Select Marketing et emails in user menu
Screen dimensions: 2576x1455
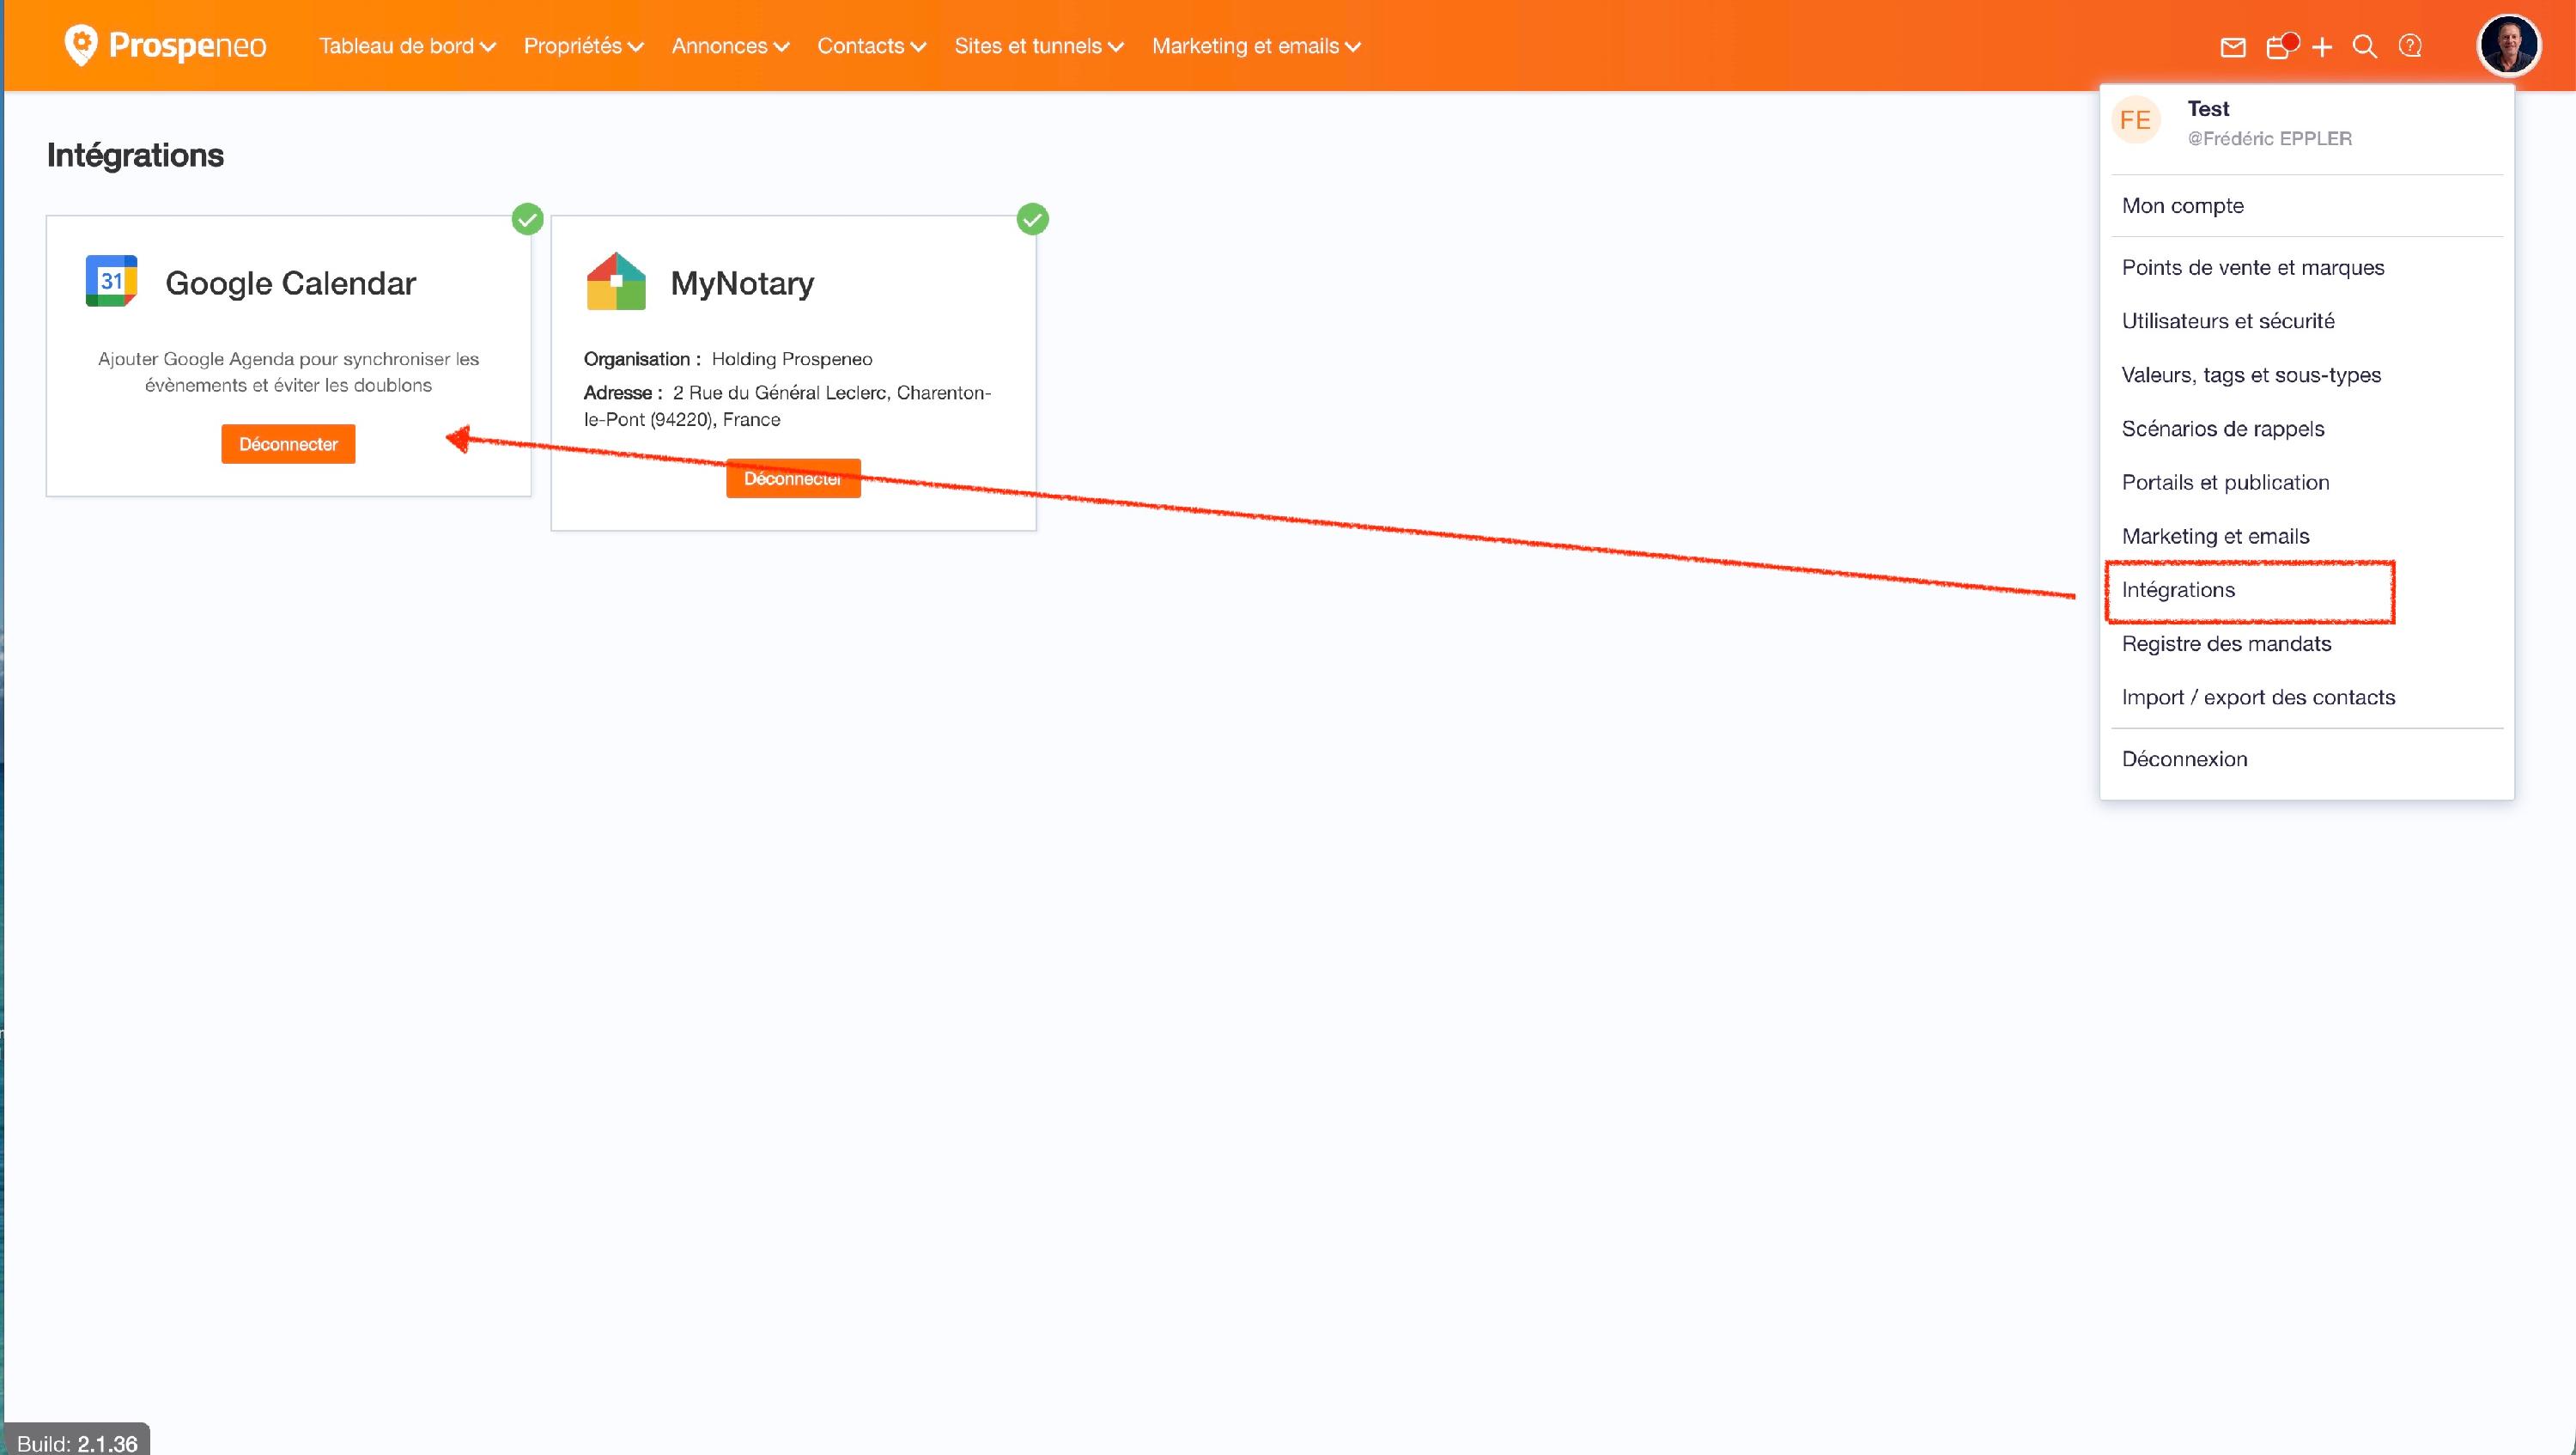tap(2216, 537)
